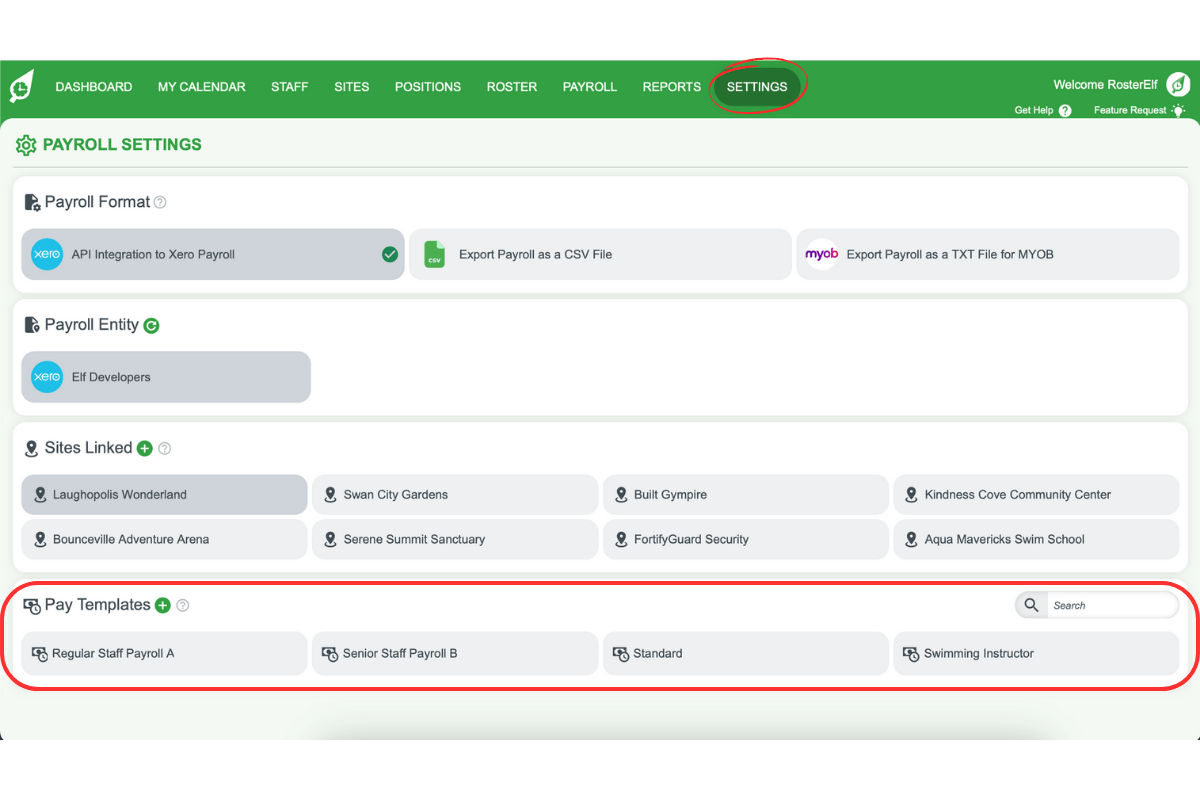This screenshot has width=1200, height=800.
Task: Click the refresh icon next to Payroll Entity
Action: [x=151, y=325]
